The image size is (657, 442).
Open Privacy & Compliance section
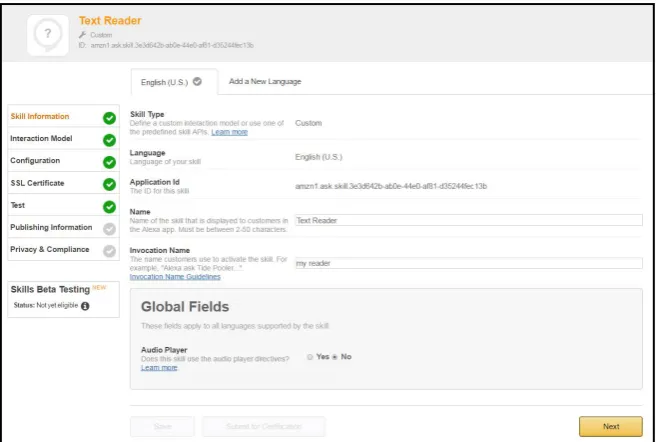pyautogui.click(x=63, y=249)
